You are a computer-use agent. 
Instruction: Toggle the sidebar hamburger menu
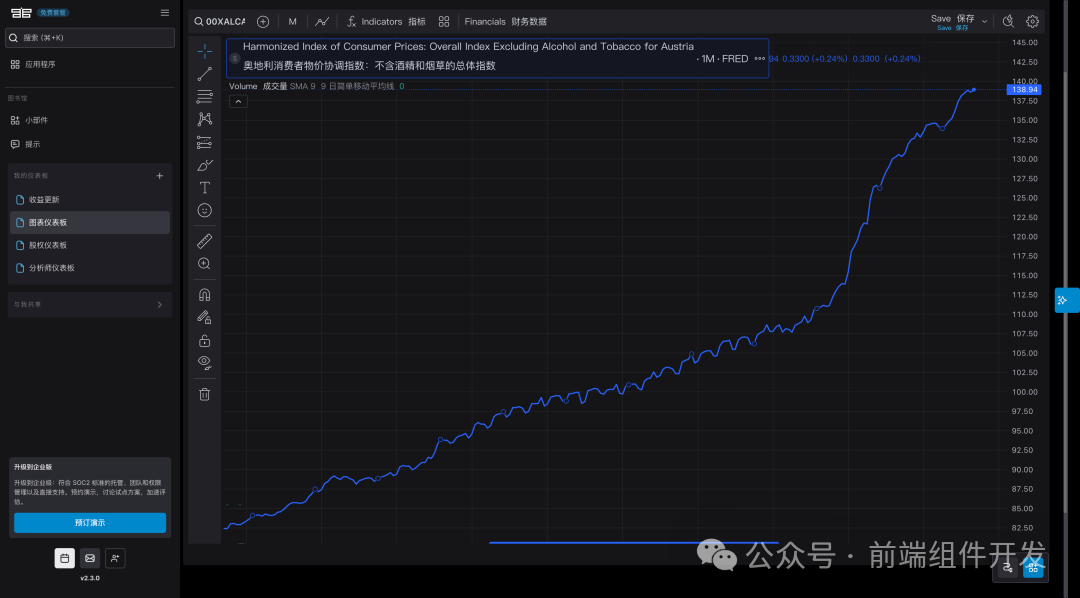point(165,12)
